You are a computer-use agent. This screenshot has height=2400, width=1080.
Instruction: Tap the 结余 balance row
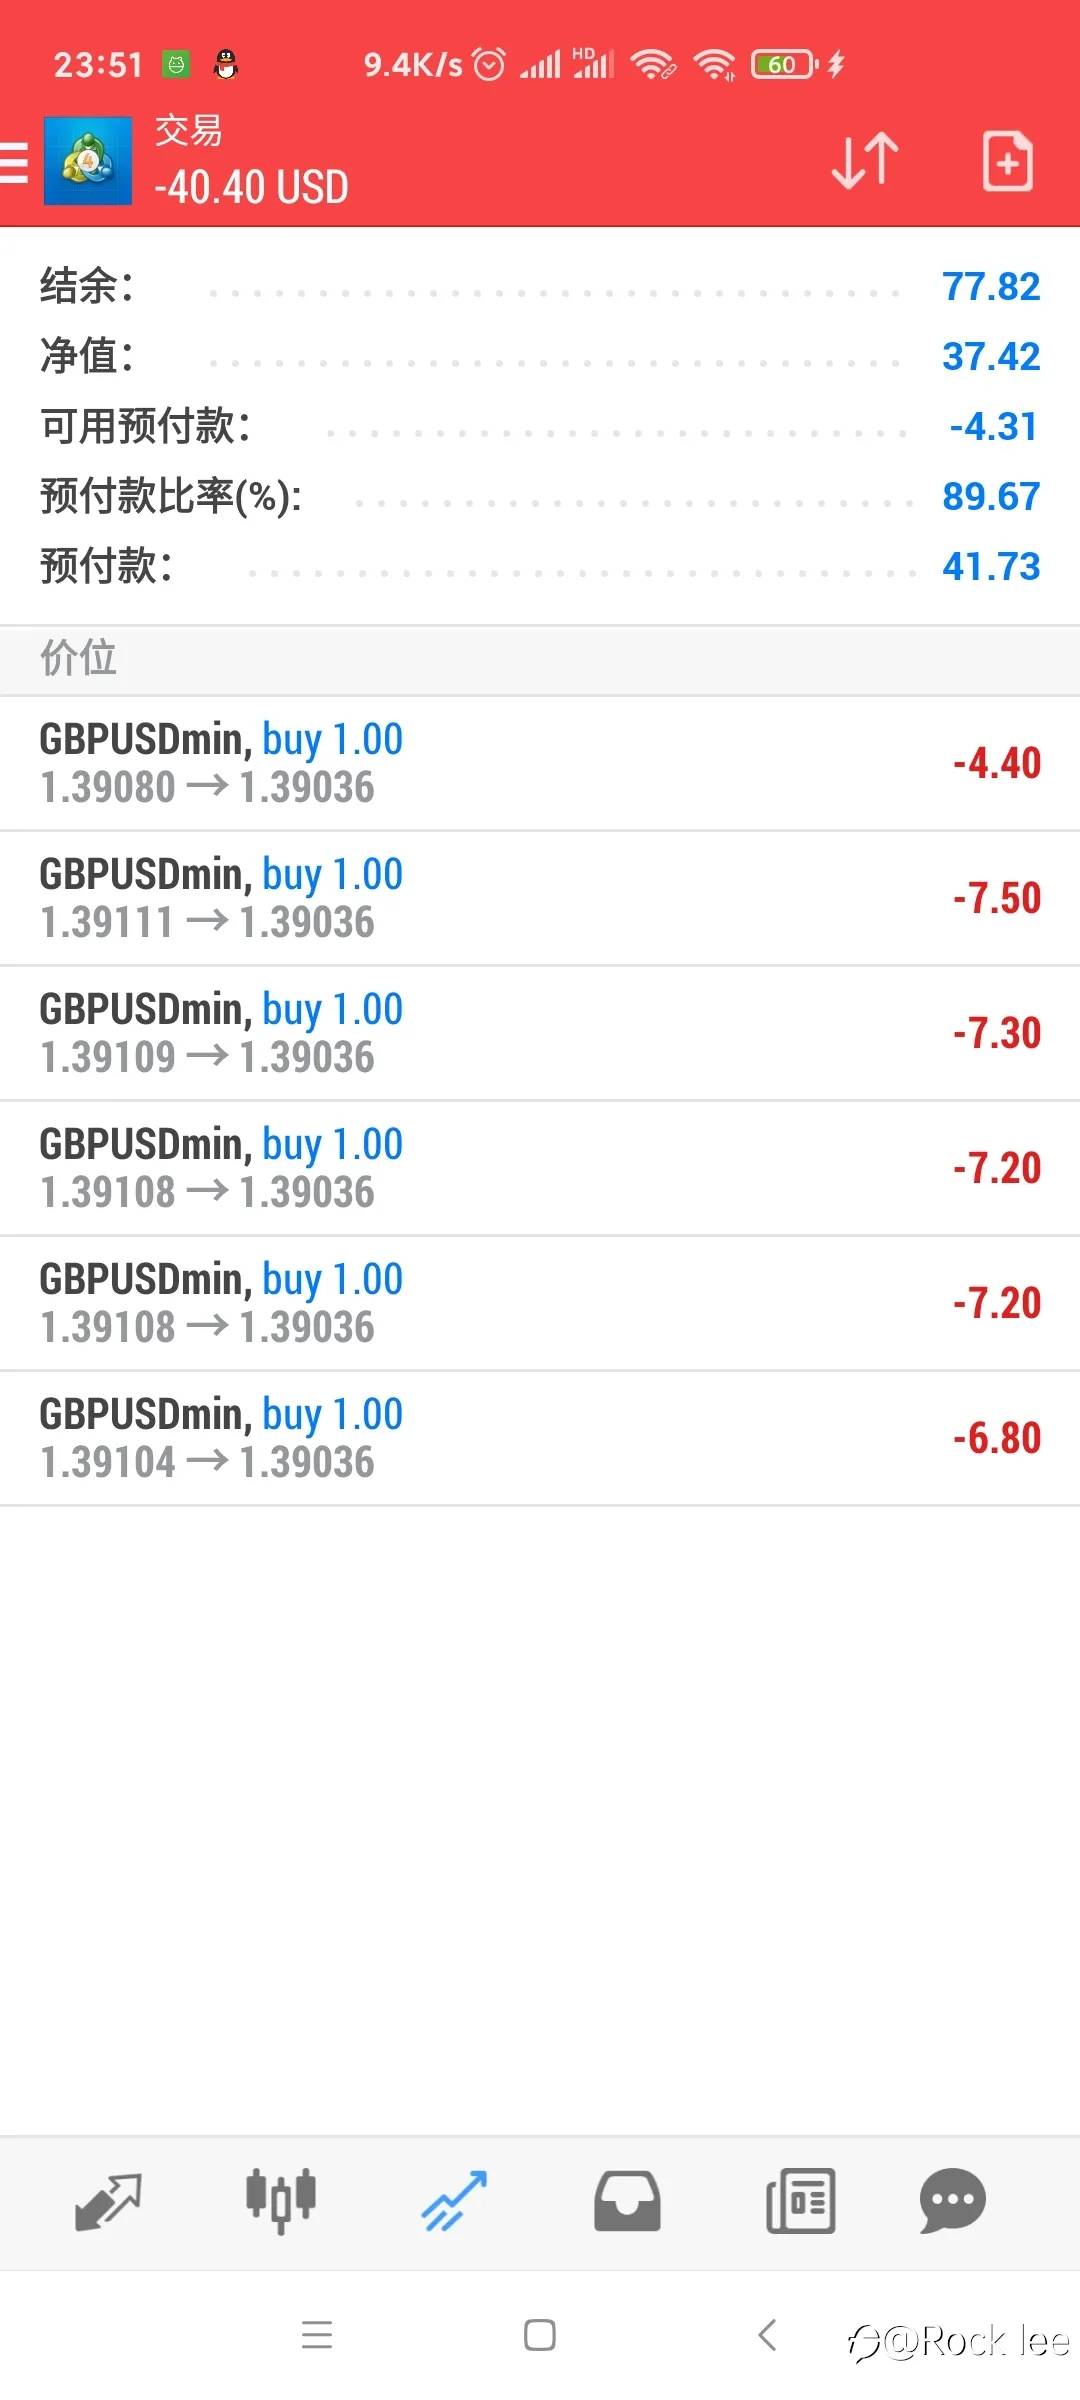pyautogui.click(x=540, y=287)
